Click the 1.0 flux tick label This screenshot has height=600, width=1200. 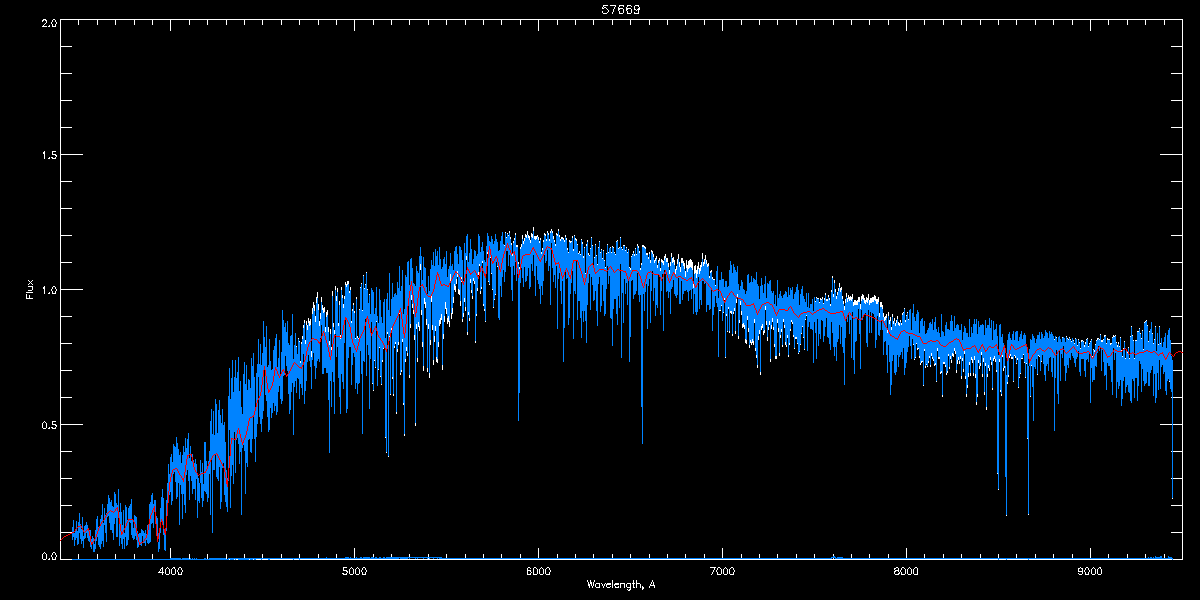(47, 289)
